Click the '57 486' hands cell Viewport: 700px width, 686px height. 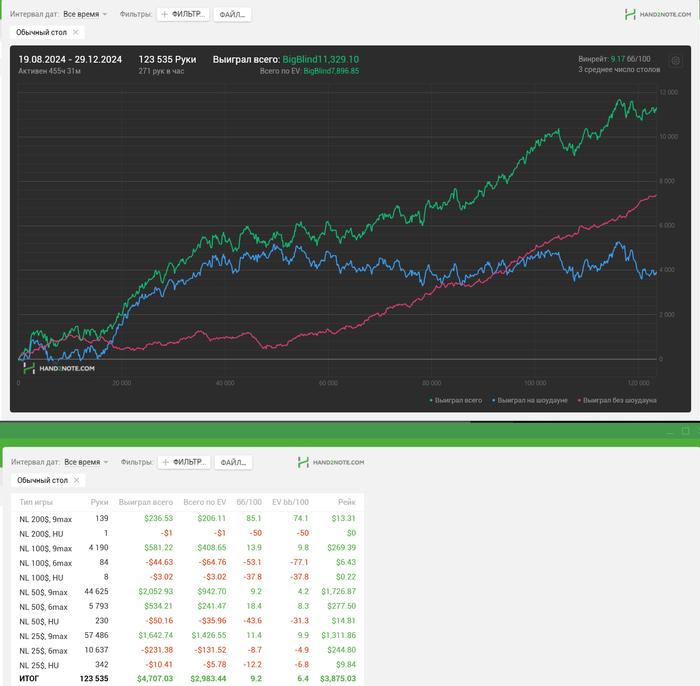[96, 635]
